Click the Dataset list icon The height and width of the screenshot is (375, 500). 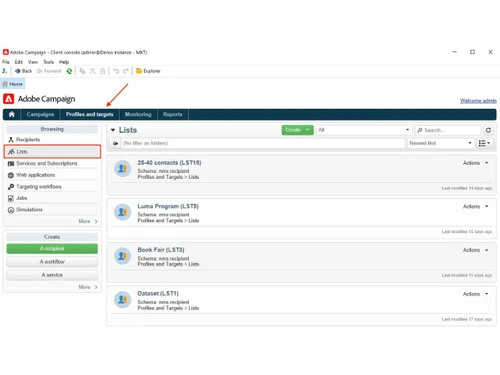(x=122, y=300)
